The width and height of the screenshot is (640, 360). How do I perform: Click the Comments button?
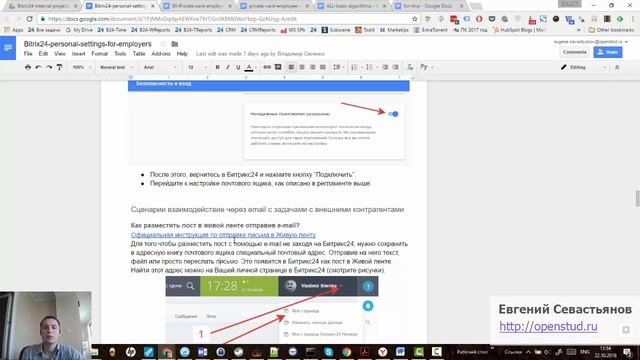574,52
